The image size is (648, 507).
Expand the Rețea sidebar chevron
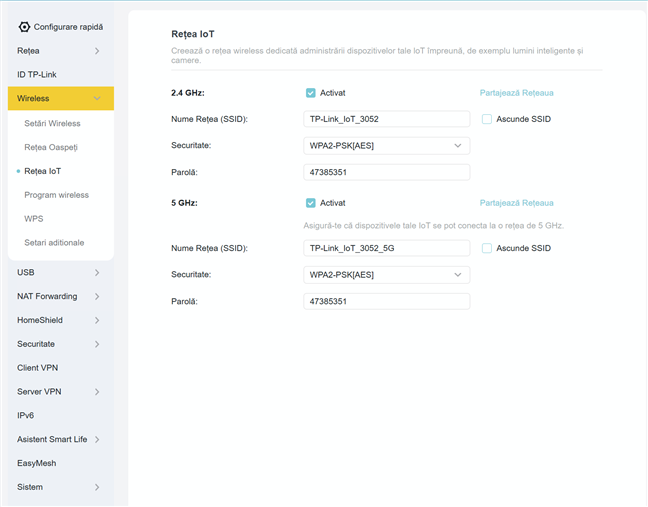point(97,50)
